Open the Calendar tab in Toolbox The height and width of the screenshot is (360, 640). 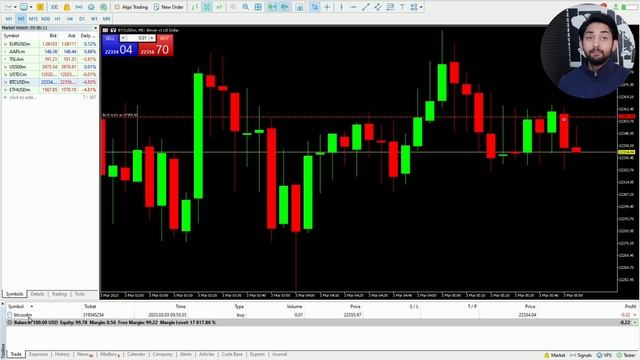[x=136, y=354]
